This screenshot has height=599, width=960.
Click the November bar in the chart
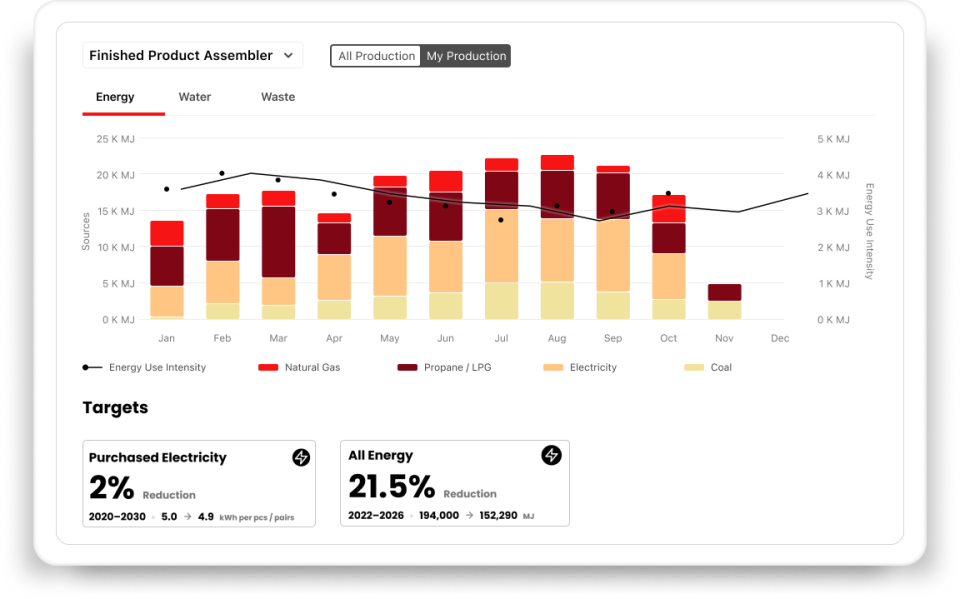click(x=724, y=299)
